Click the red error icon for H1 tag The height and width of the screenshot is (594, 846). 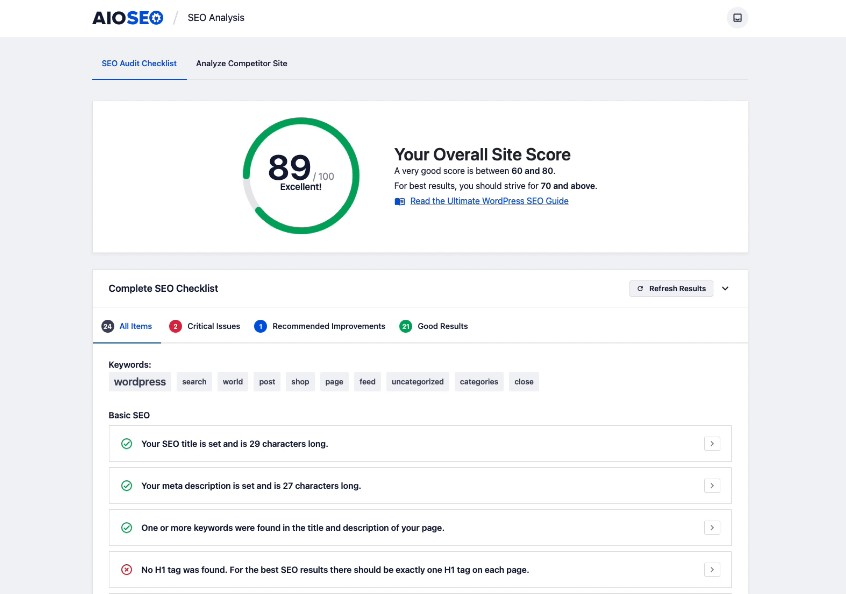coord(126,570)
